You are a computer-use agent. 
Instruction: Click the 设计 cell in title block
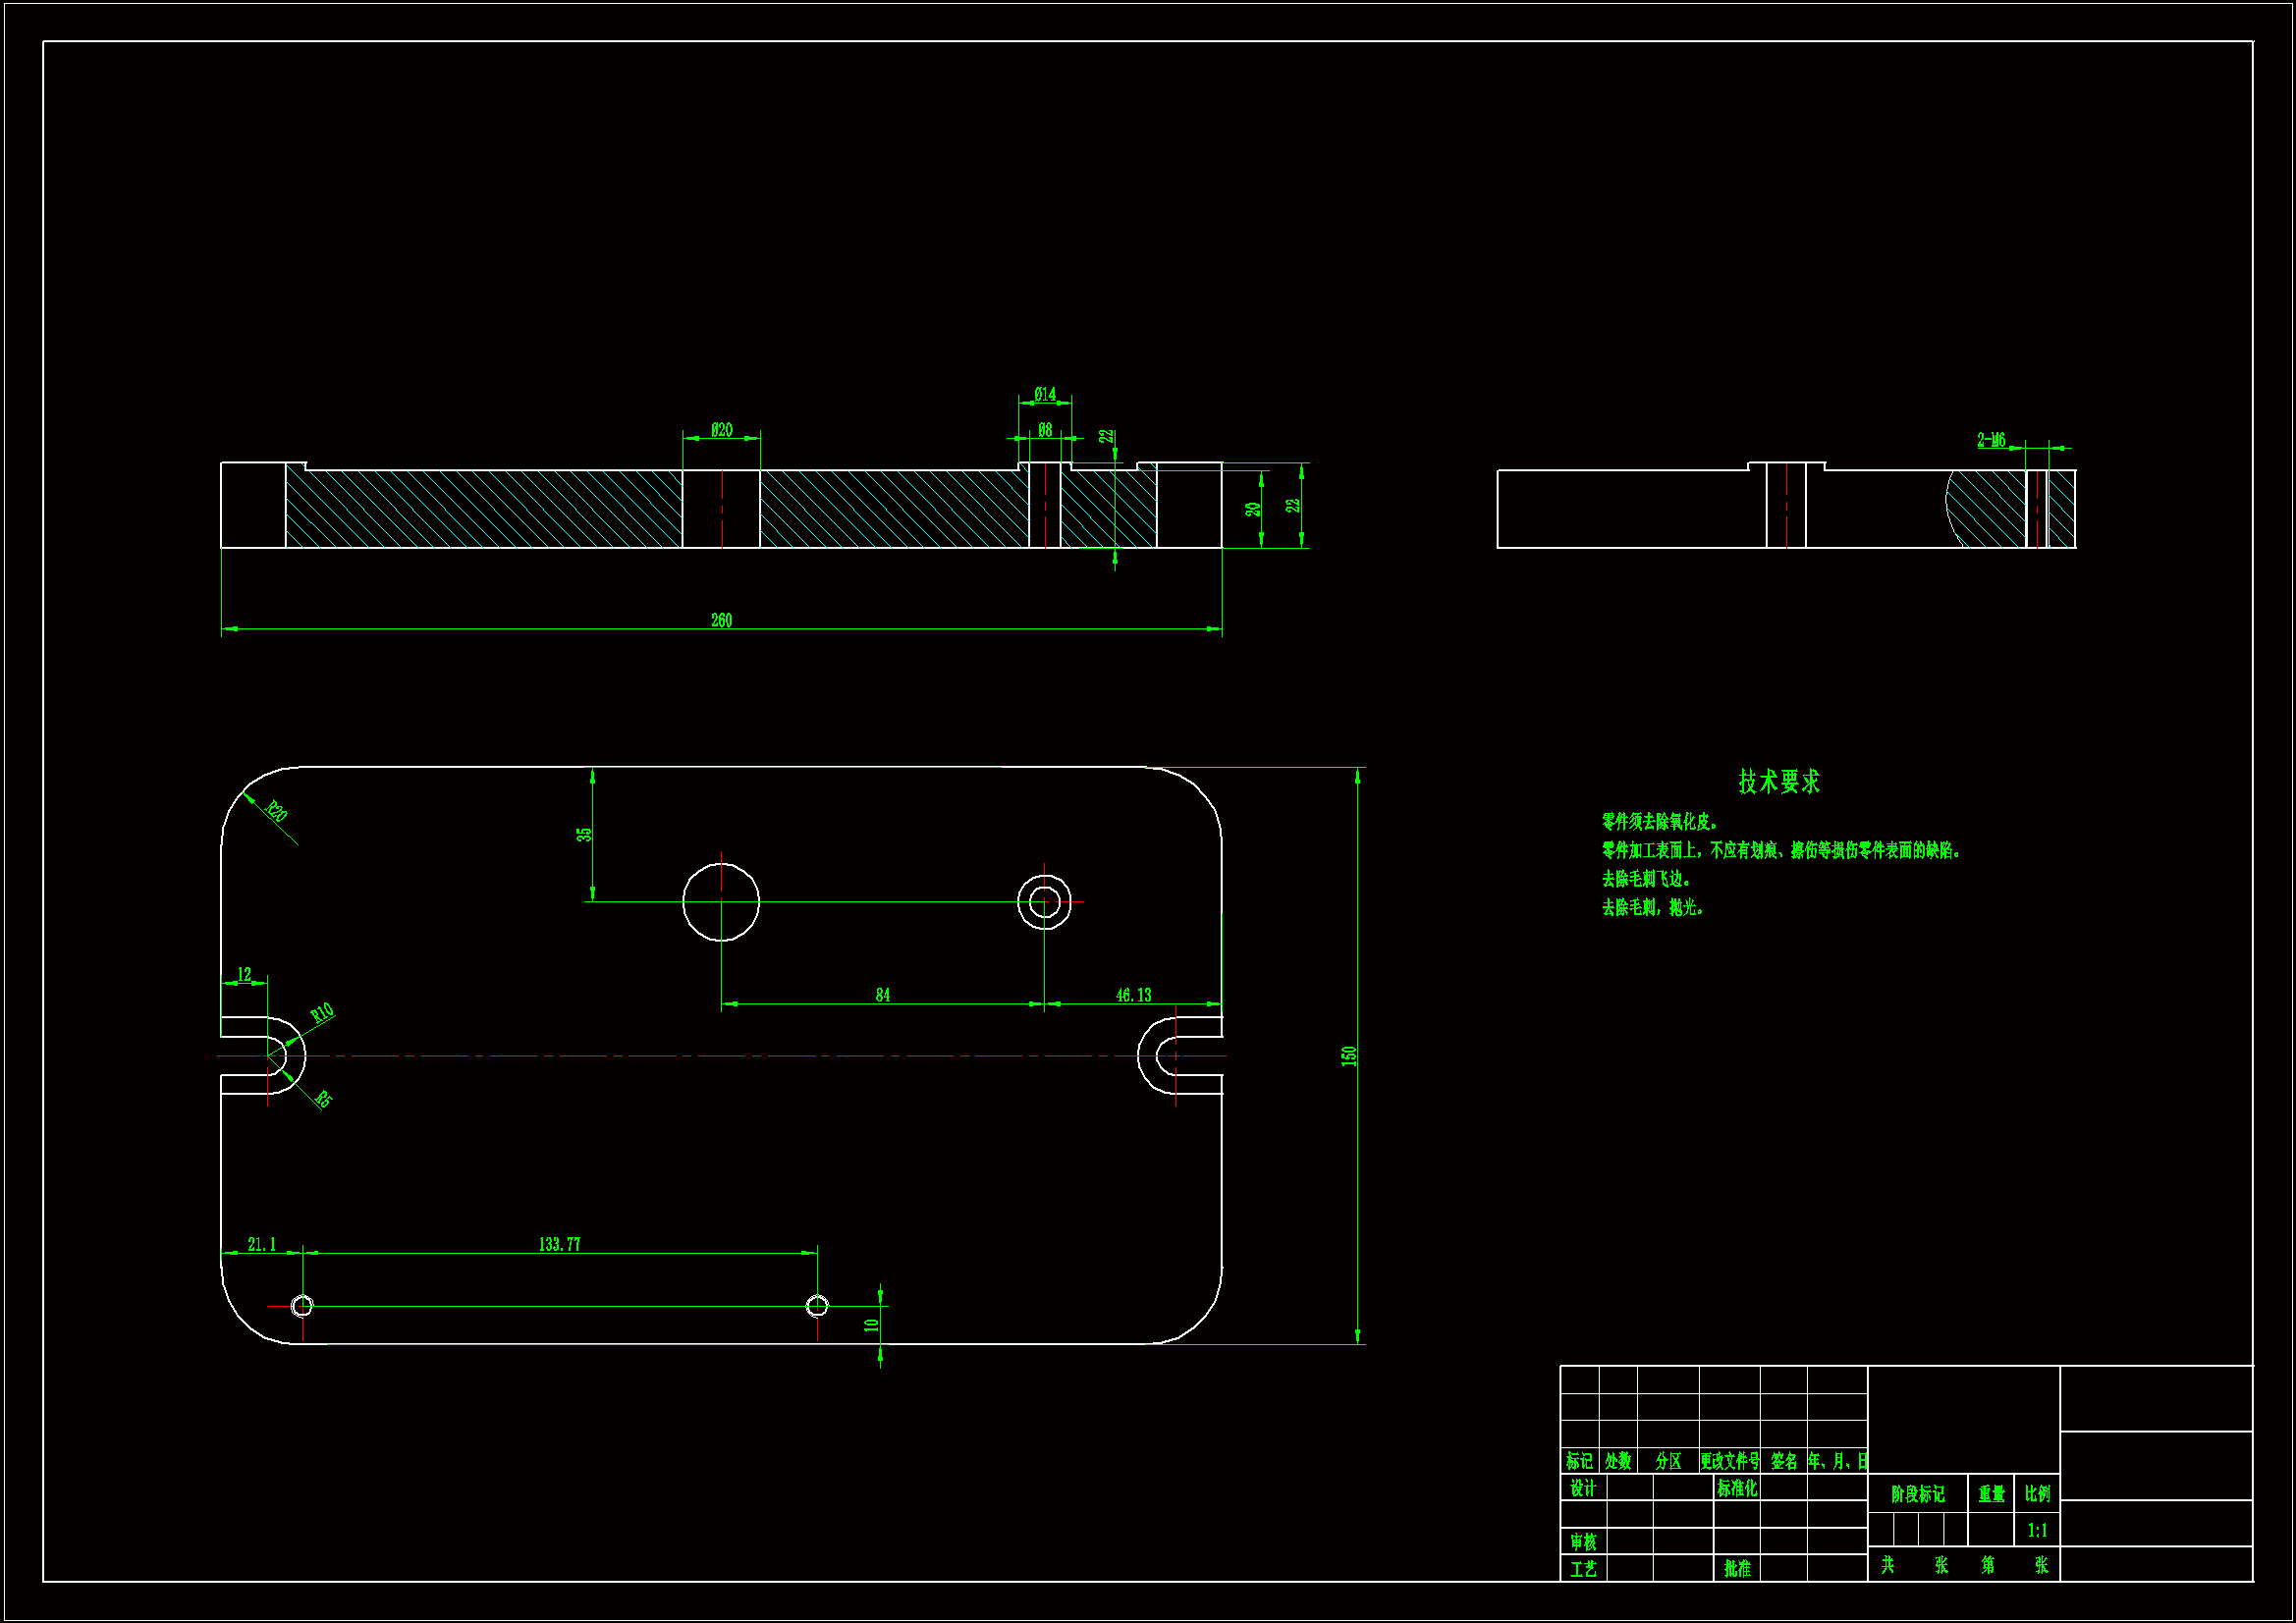1582,1488
